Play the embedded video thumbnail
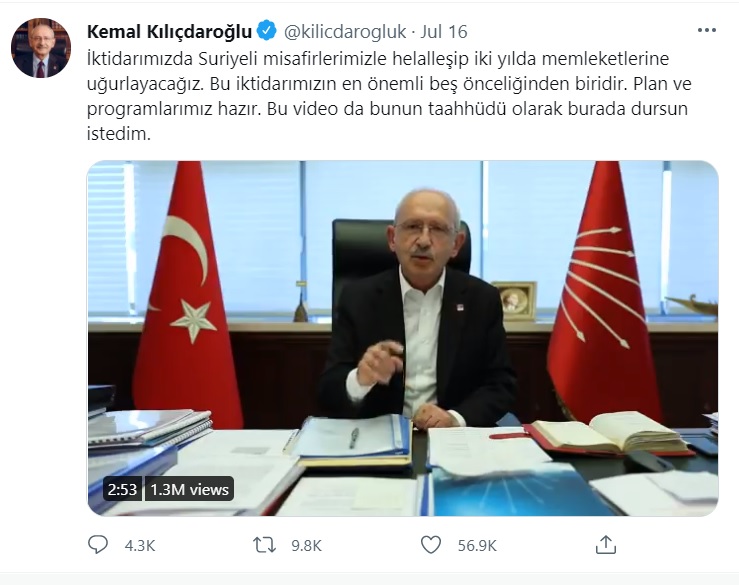Image resolution: width=739 pixels, height=585 pixels. (403, 338)
